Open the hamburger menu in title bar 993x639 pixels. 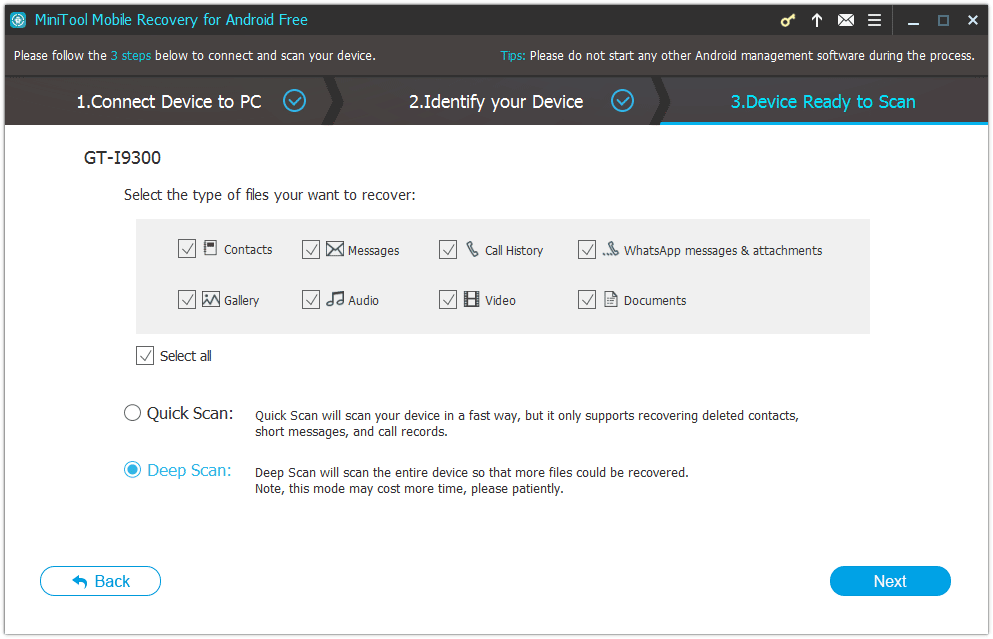[x=874, y=20]
